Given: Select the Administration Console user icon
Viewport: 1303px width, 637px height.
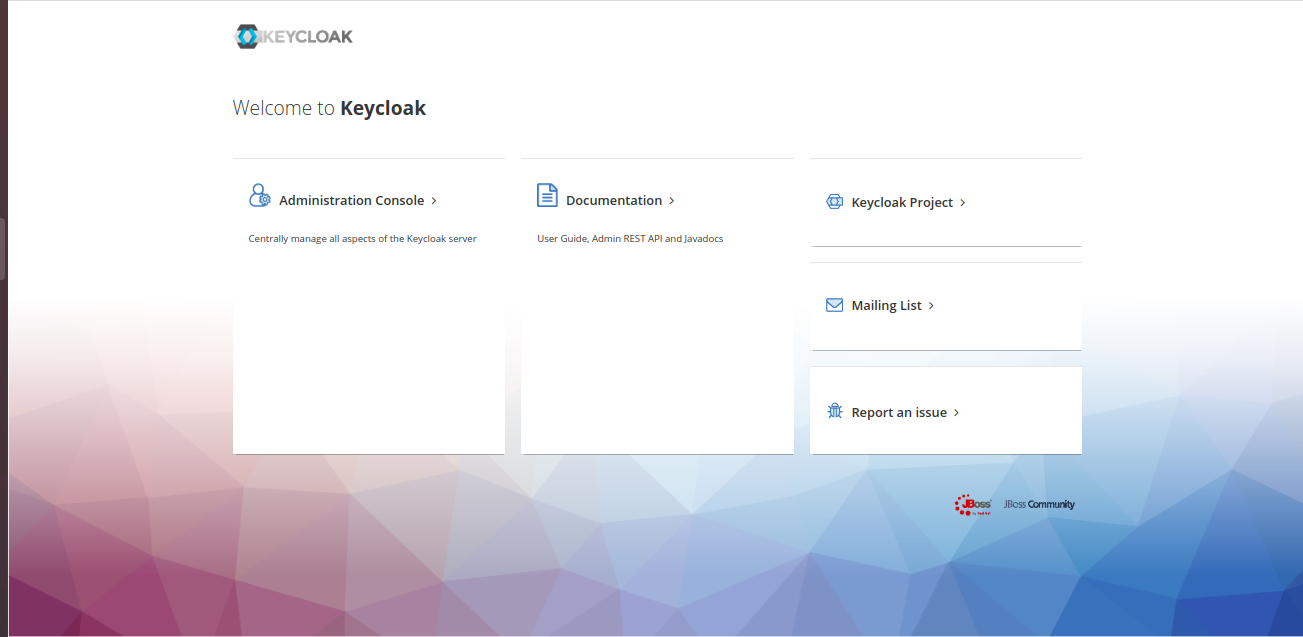Looking at the screenshot, I should pos(259,195).
